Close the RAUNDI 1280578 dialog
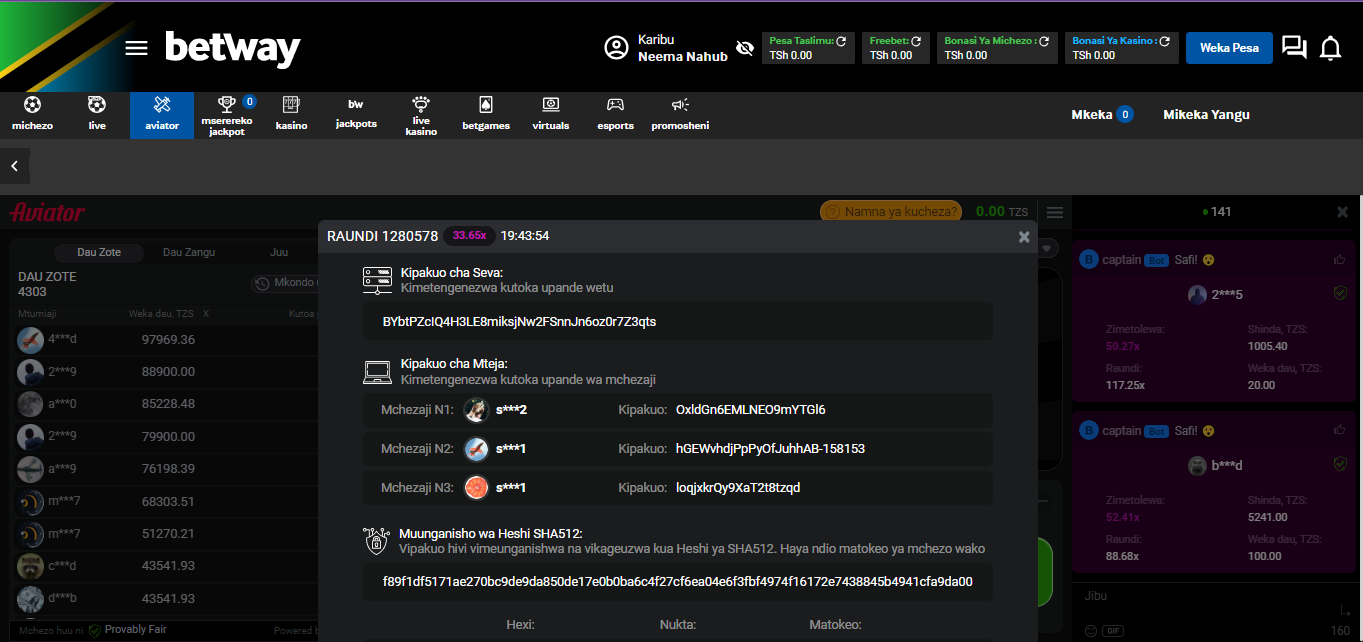Viewport: 1363px width, 642px height. (x=1024, y=237)
